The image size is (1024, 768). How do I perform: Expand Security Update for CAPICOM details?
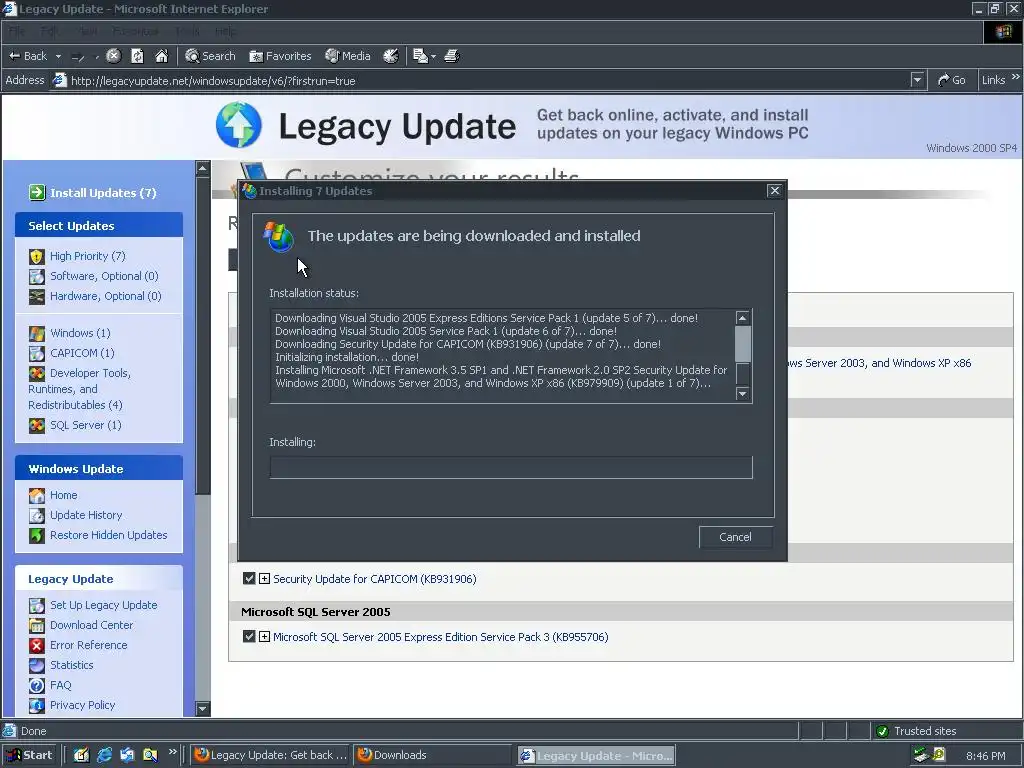click(264, 579)
